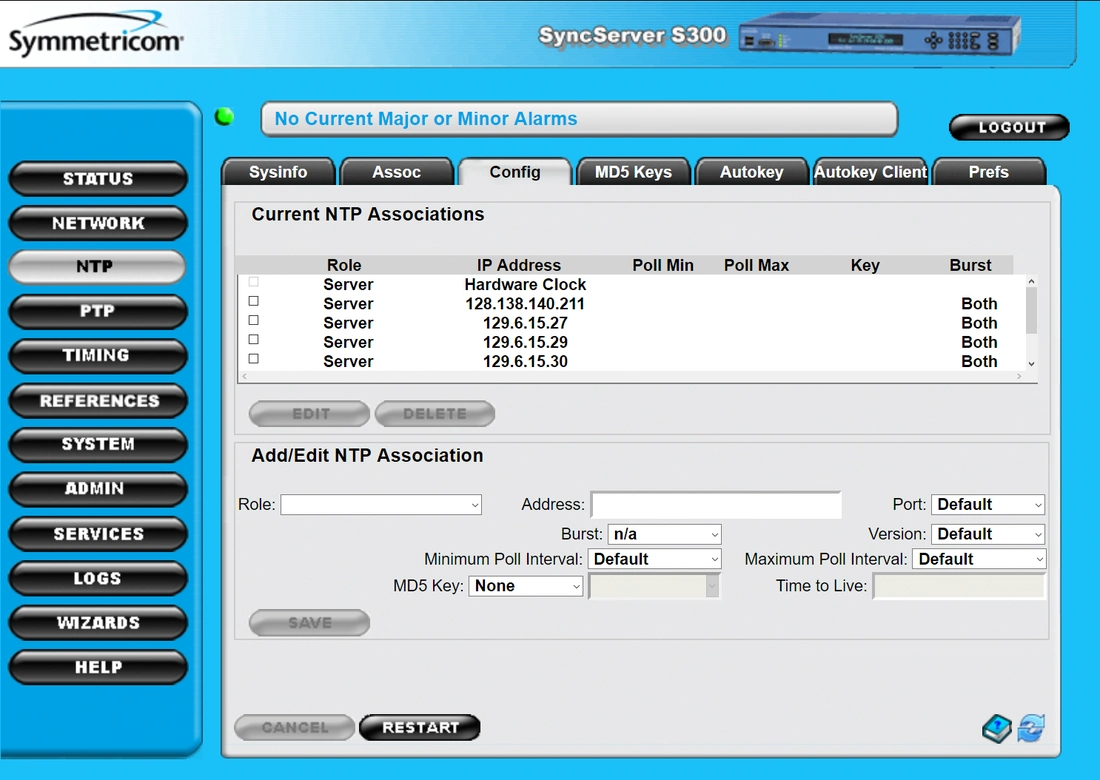The height and width of the screenshot is (780, 1100).
Task: Click the blue refresh arrows icon
Action: [x=1031, y=728]
